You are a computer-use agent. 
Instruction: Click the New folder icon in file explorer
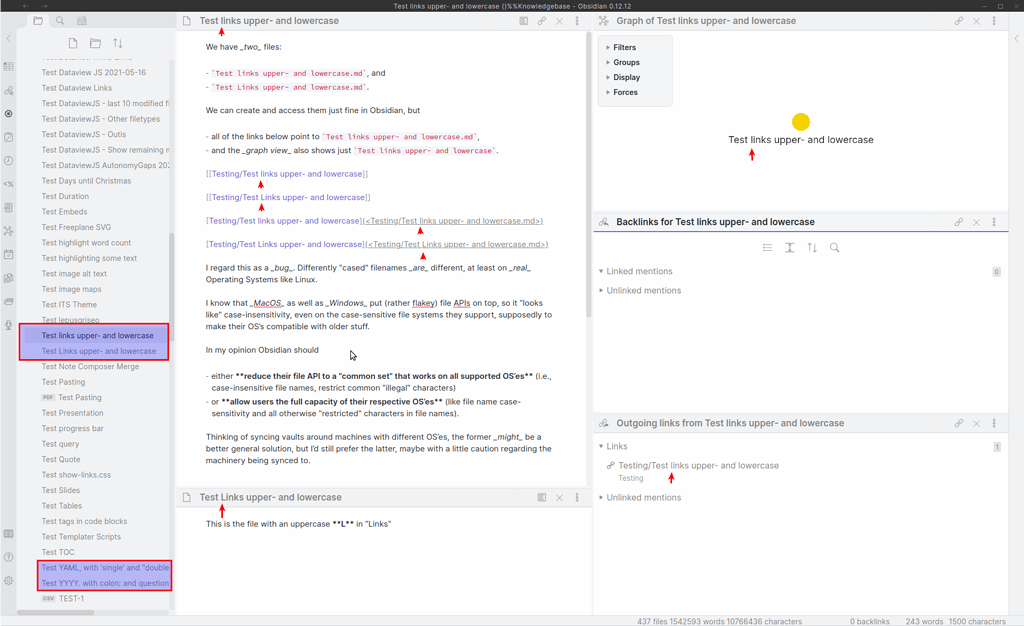pos(95,43)
